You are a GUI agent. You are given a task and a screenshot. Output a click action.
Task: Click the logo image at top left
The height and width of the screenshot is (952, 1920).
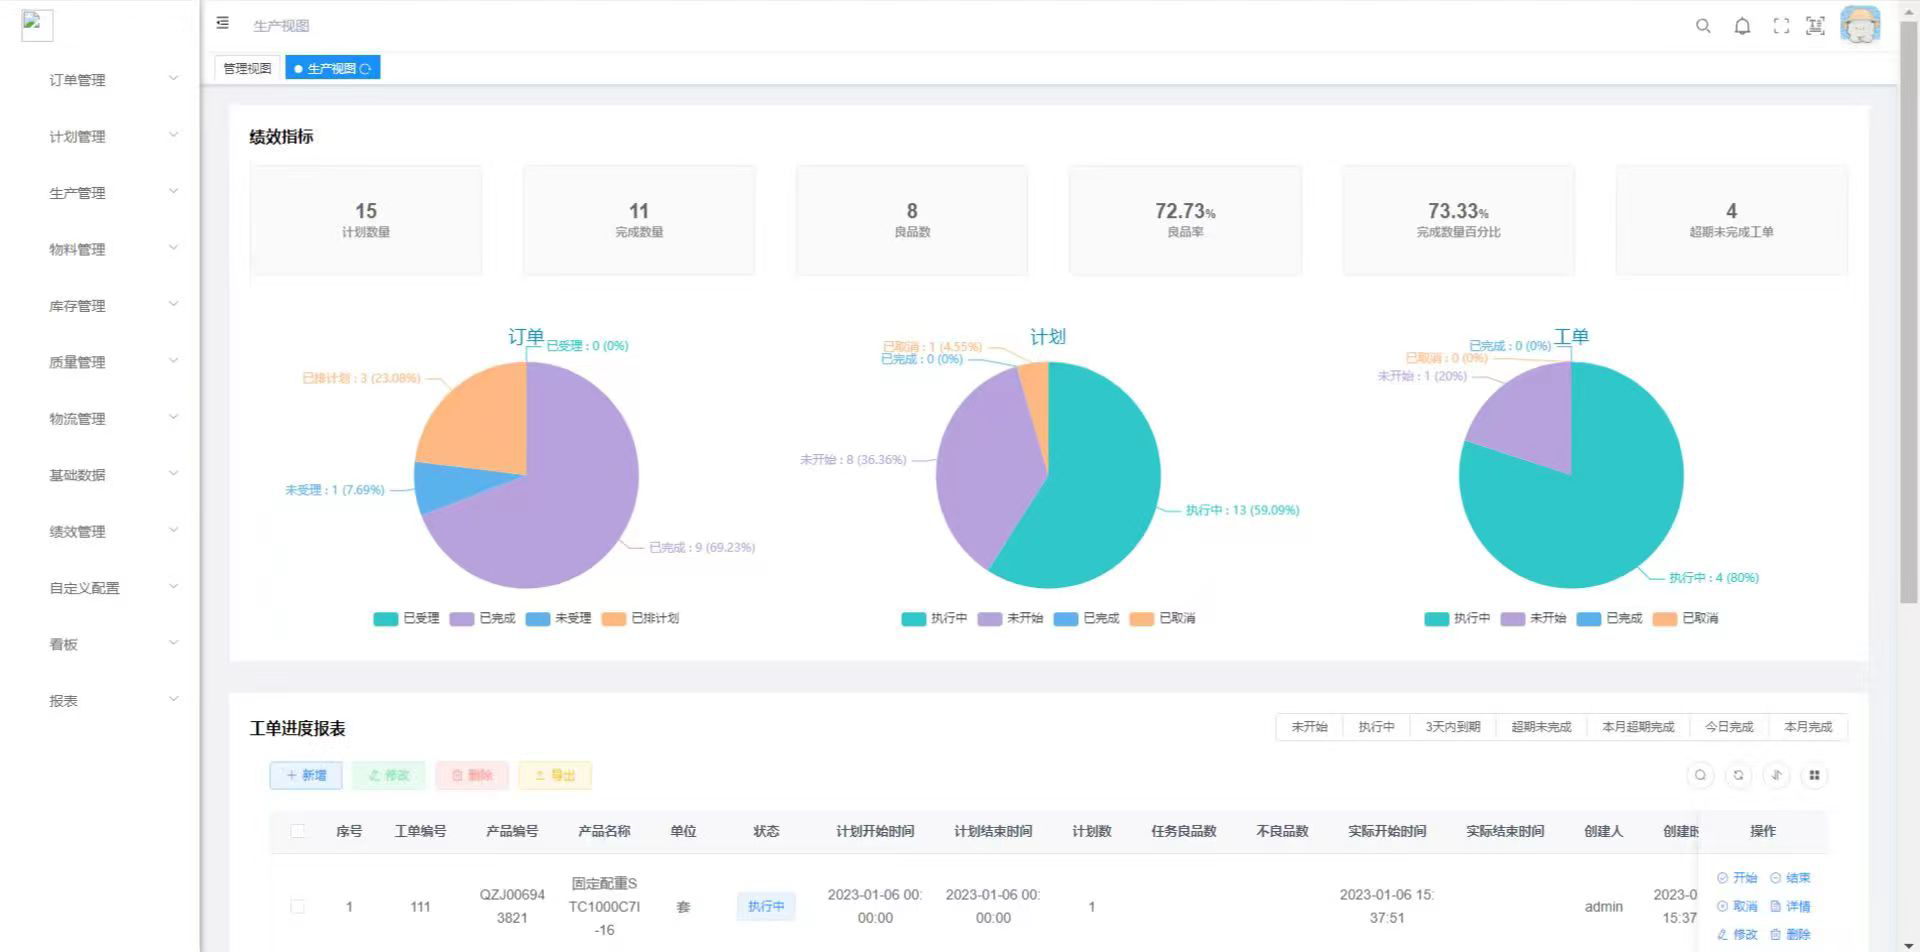(x=37, y=25)
